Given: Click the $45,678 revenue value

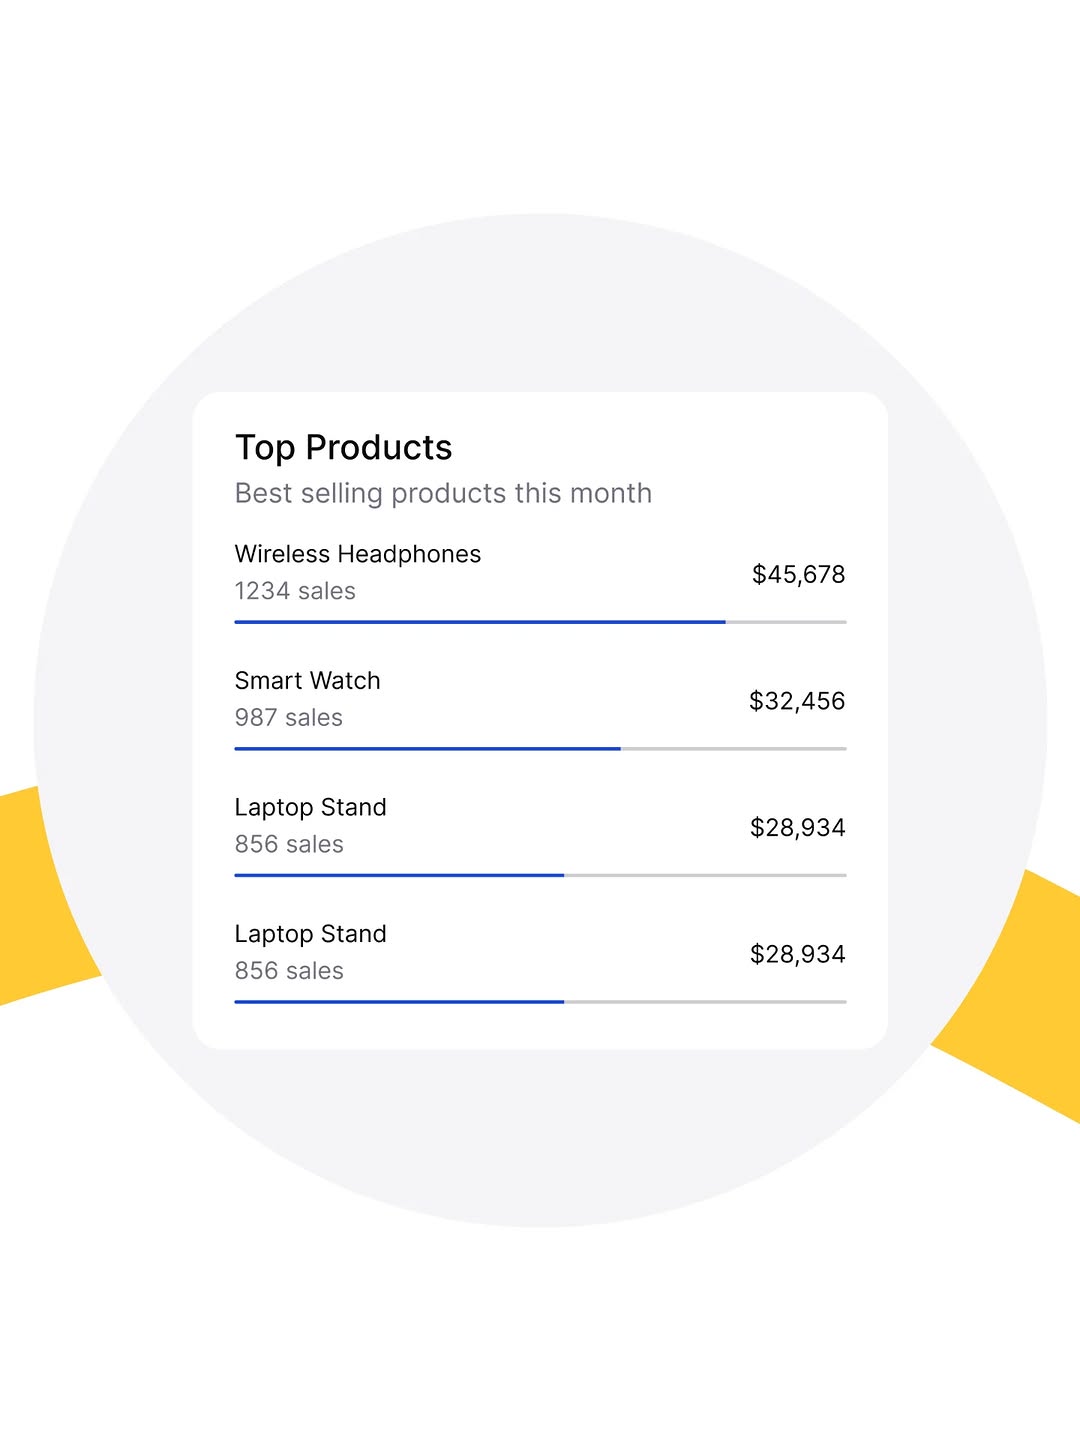Looking at the screenshot, I should tap(797, 574).
